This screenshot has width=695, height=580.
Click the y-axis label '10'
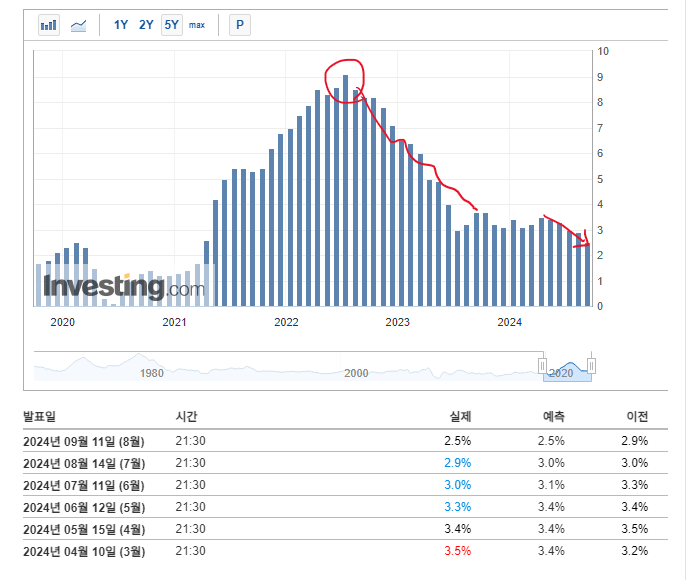603,51
